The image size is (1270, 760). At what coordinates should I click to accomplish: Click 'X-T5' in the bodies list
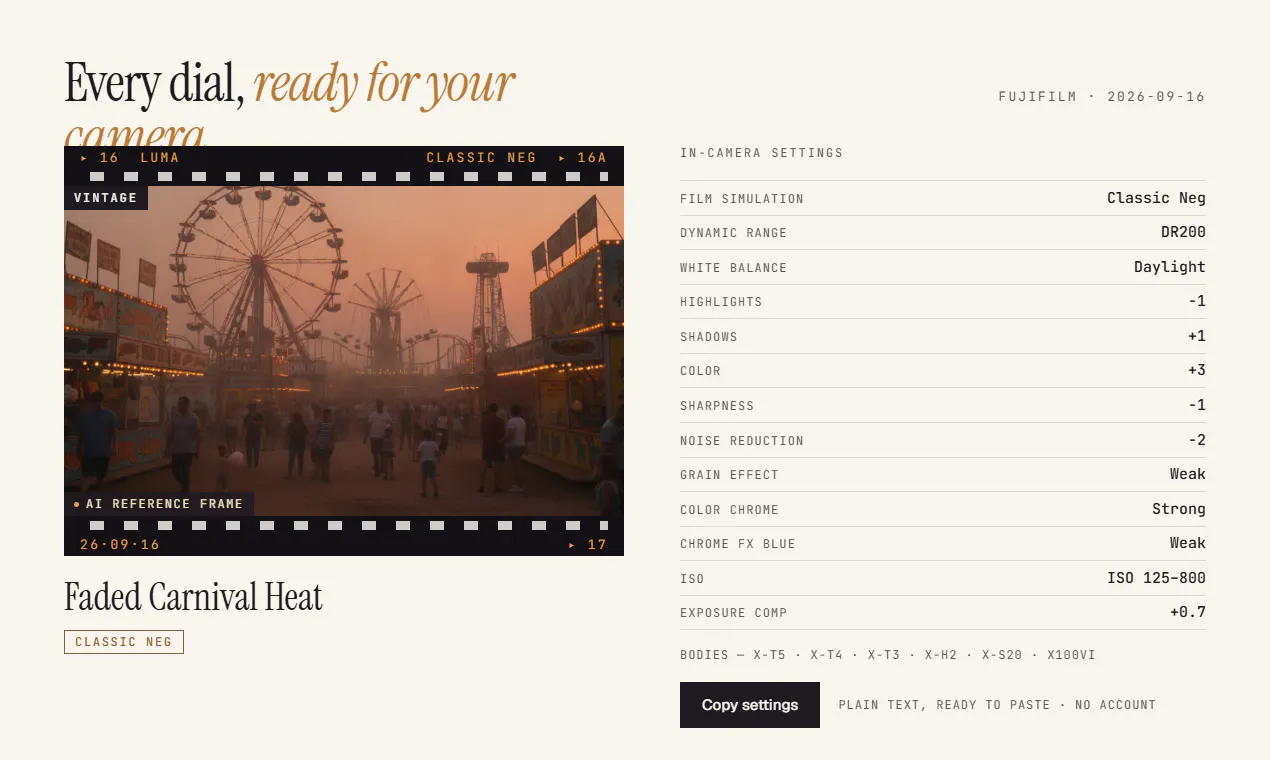[x=770, y=655]
